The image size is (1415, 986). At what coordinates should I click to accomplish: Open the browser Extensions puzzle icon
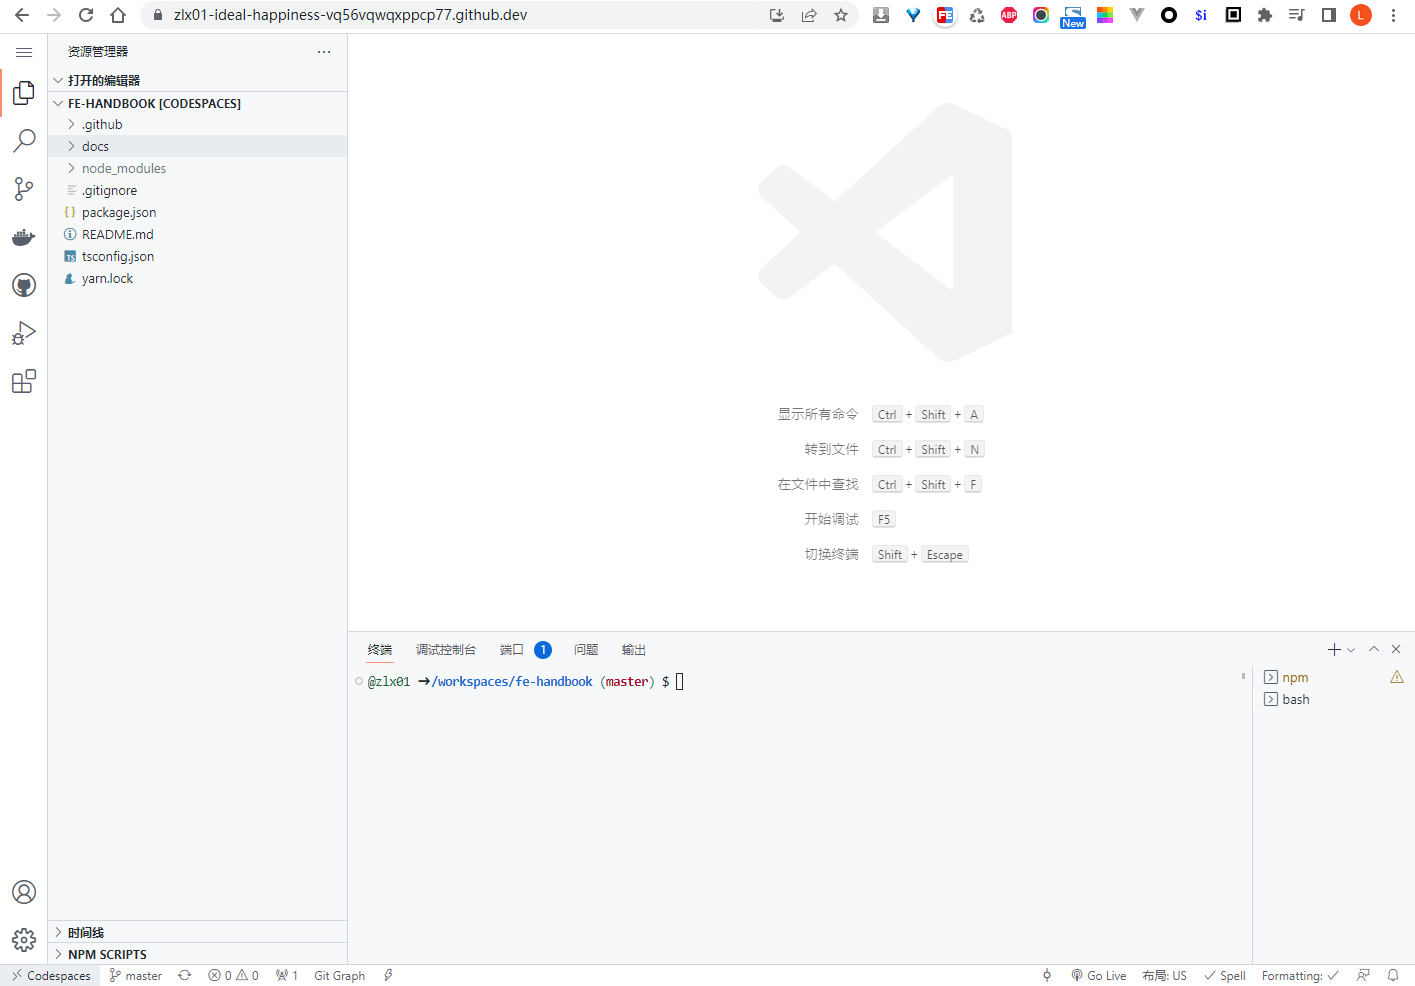click(1265, 15)
